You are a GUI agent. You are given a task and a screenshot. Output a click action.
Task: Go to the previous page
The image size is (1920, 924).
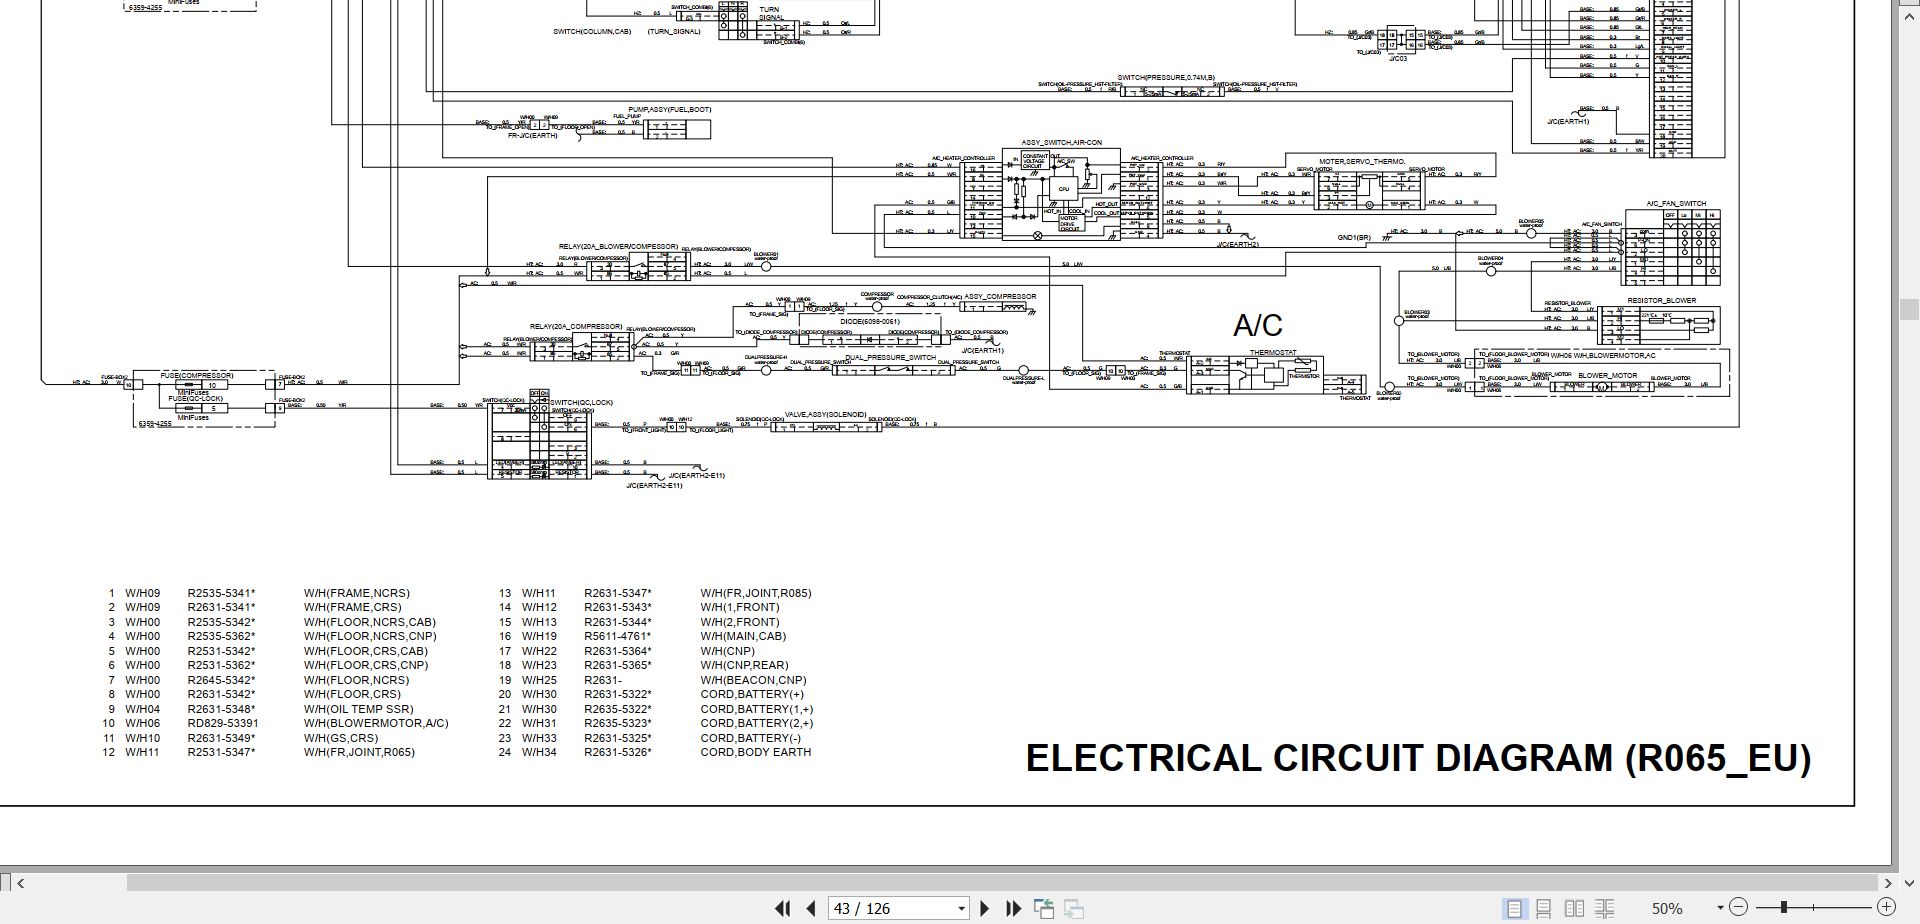pos(811,908)
